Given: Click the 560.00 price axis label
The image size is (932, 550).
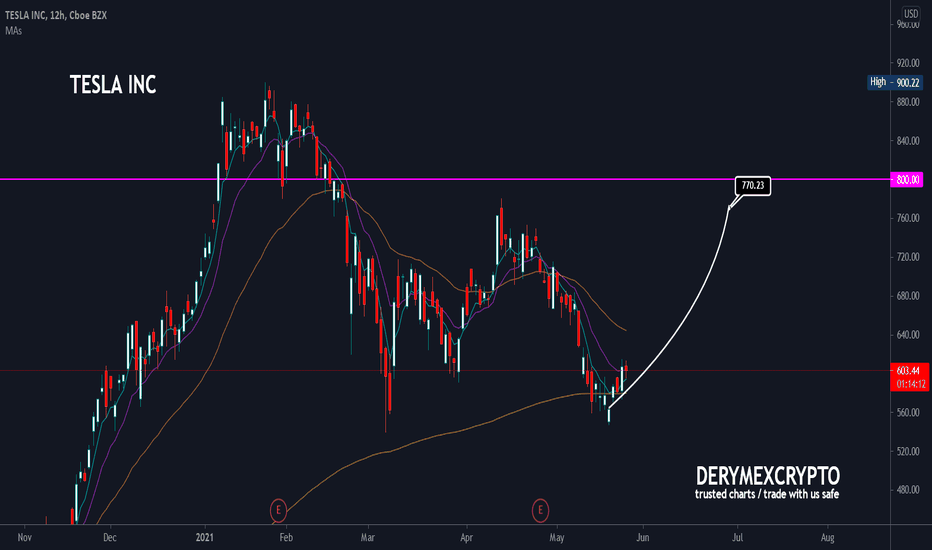Looking at the screenshot, I should click(908, 412).
